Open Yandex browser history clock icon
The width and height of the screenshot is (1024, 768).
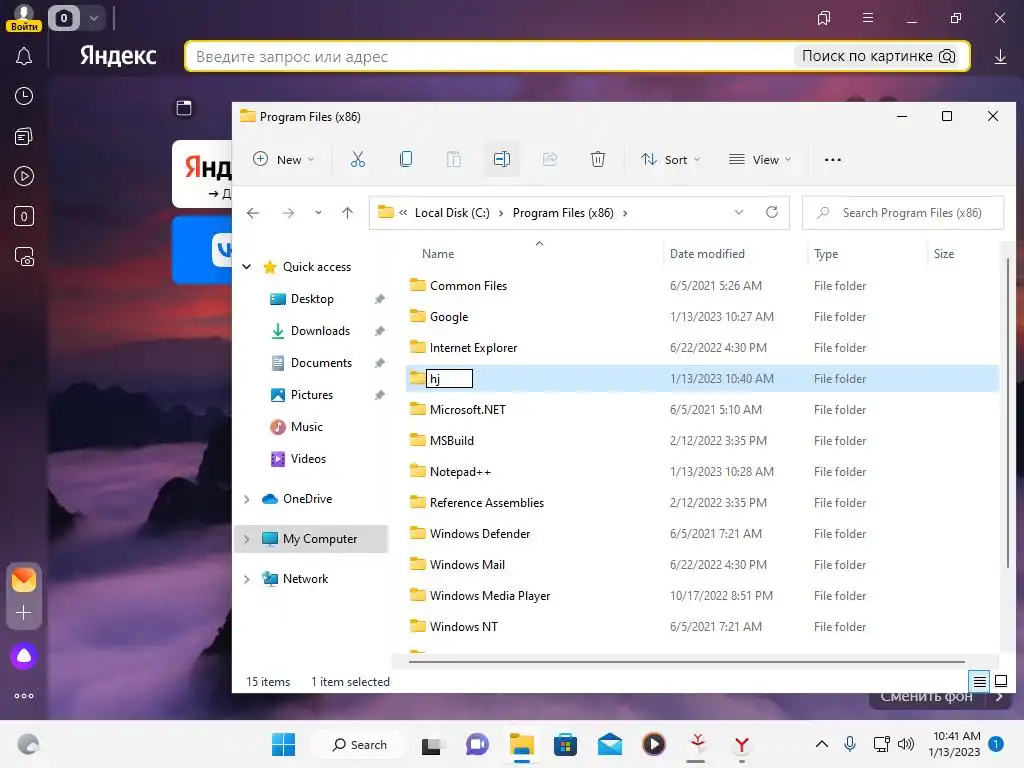24,96
